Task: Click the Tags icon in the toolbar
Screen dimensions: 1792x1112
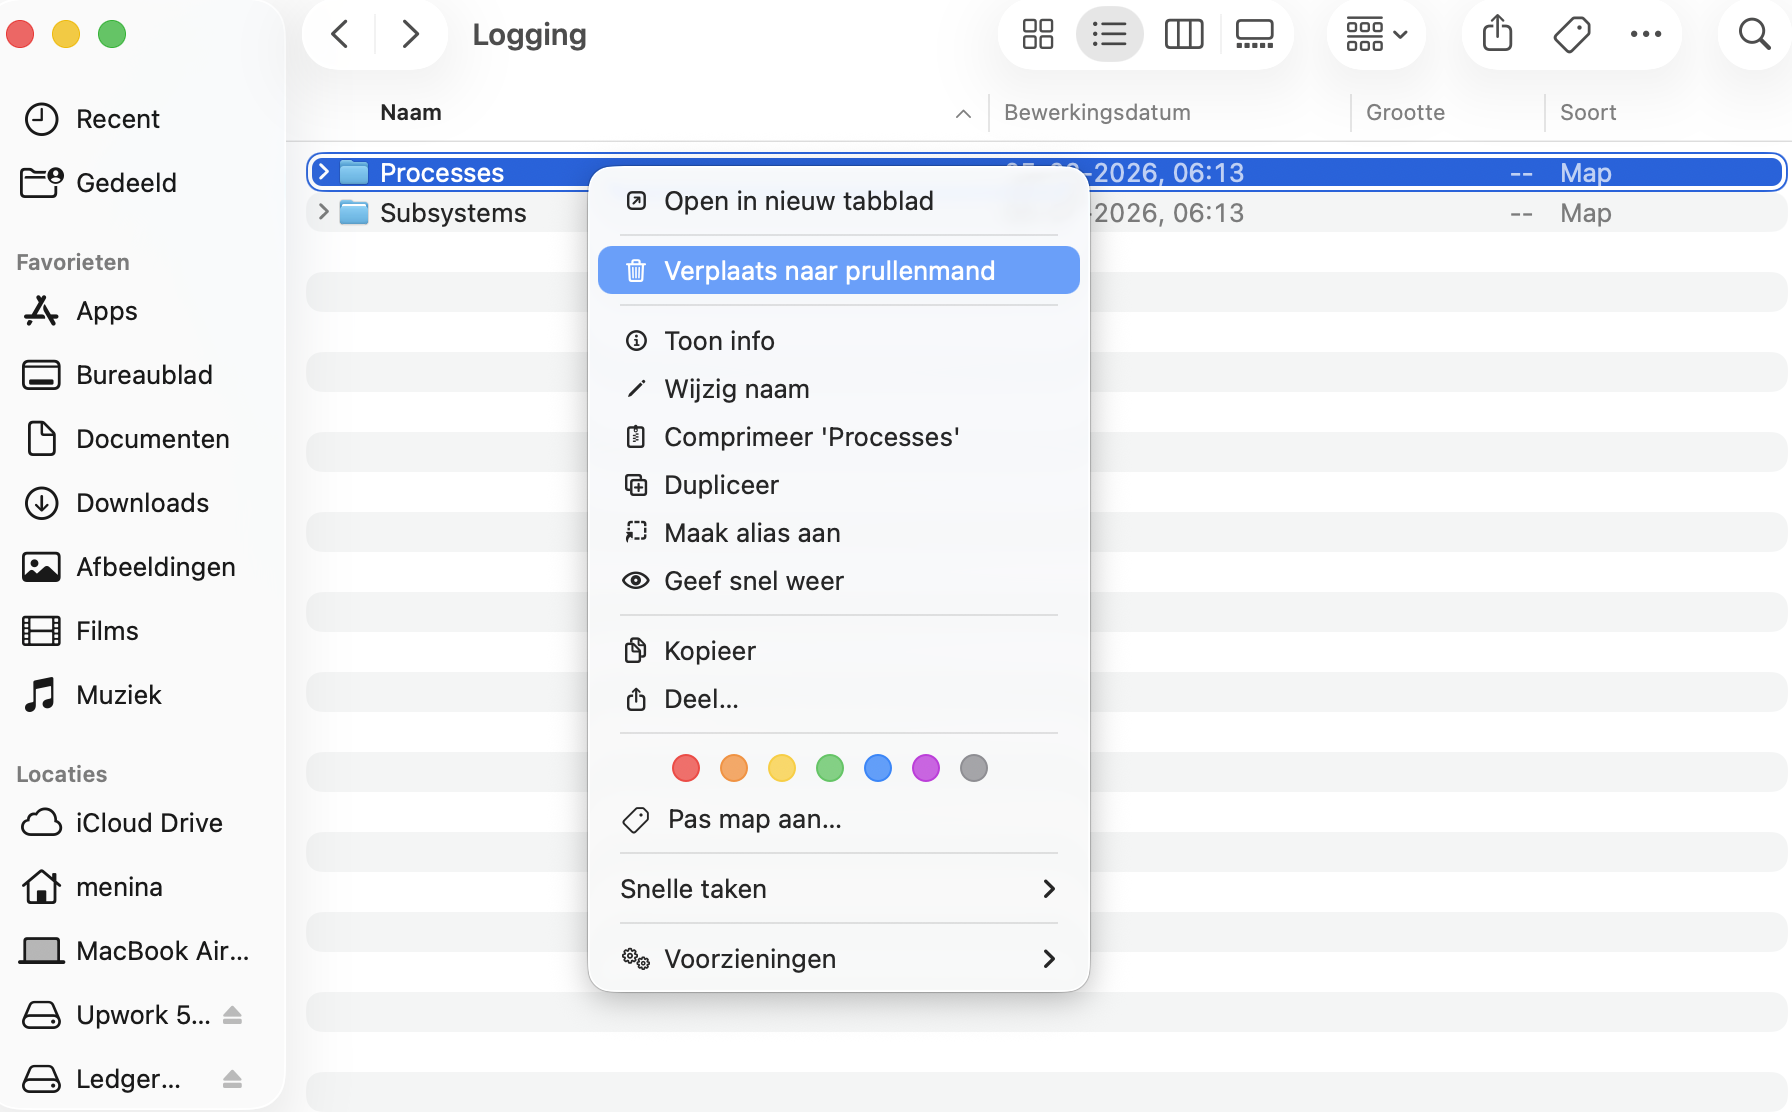Action: [x=1571, y=34]
